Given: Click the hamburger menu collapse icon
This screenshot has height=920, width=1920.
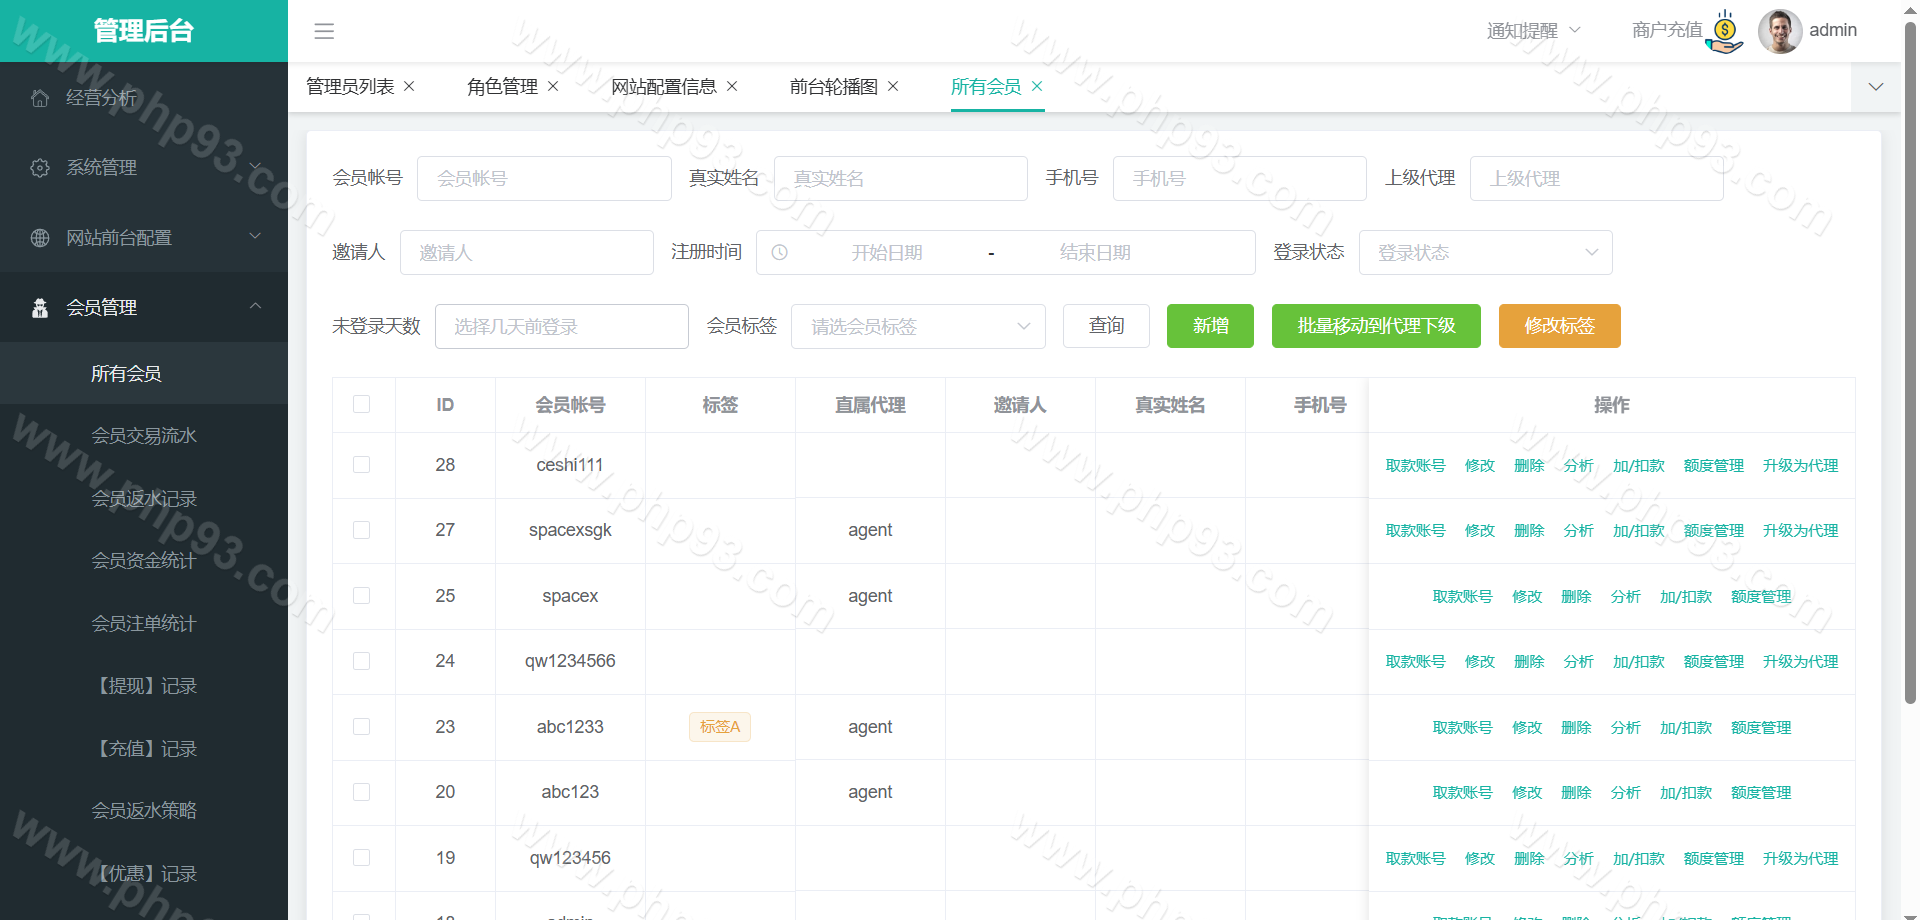Looking at the screenshot, I should pos(324,31).
